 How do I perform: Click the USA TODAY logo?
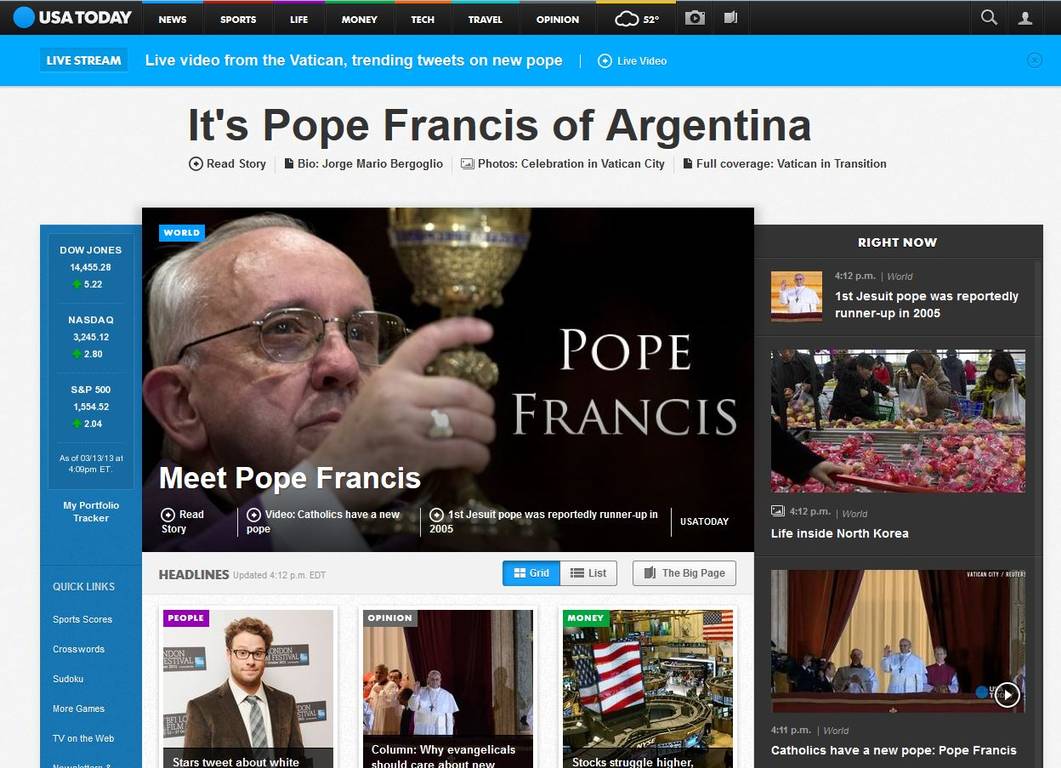click(x=72, y=18)
